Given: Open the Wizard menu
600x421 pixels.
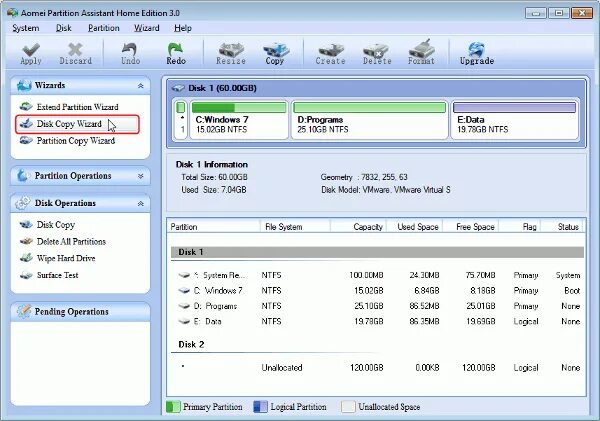Looking at the screenshot, I should pyautogui.click(x=147, y=28).
